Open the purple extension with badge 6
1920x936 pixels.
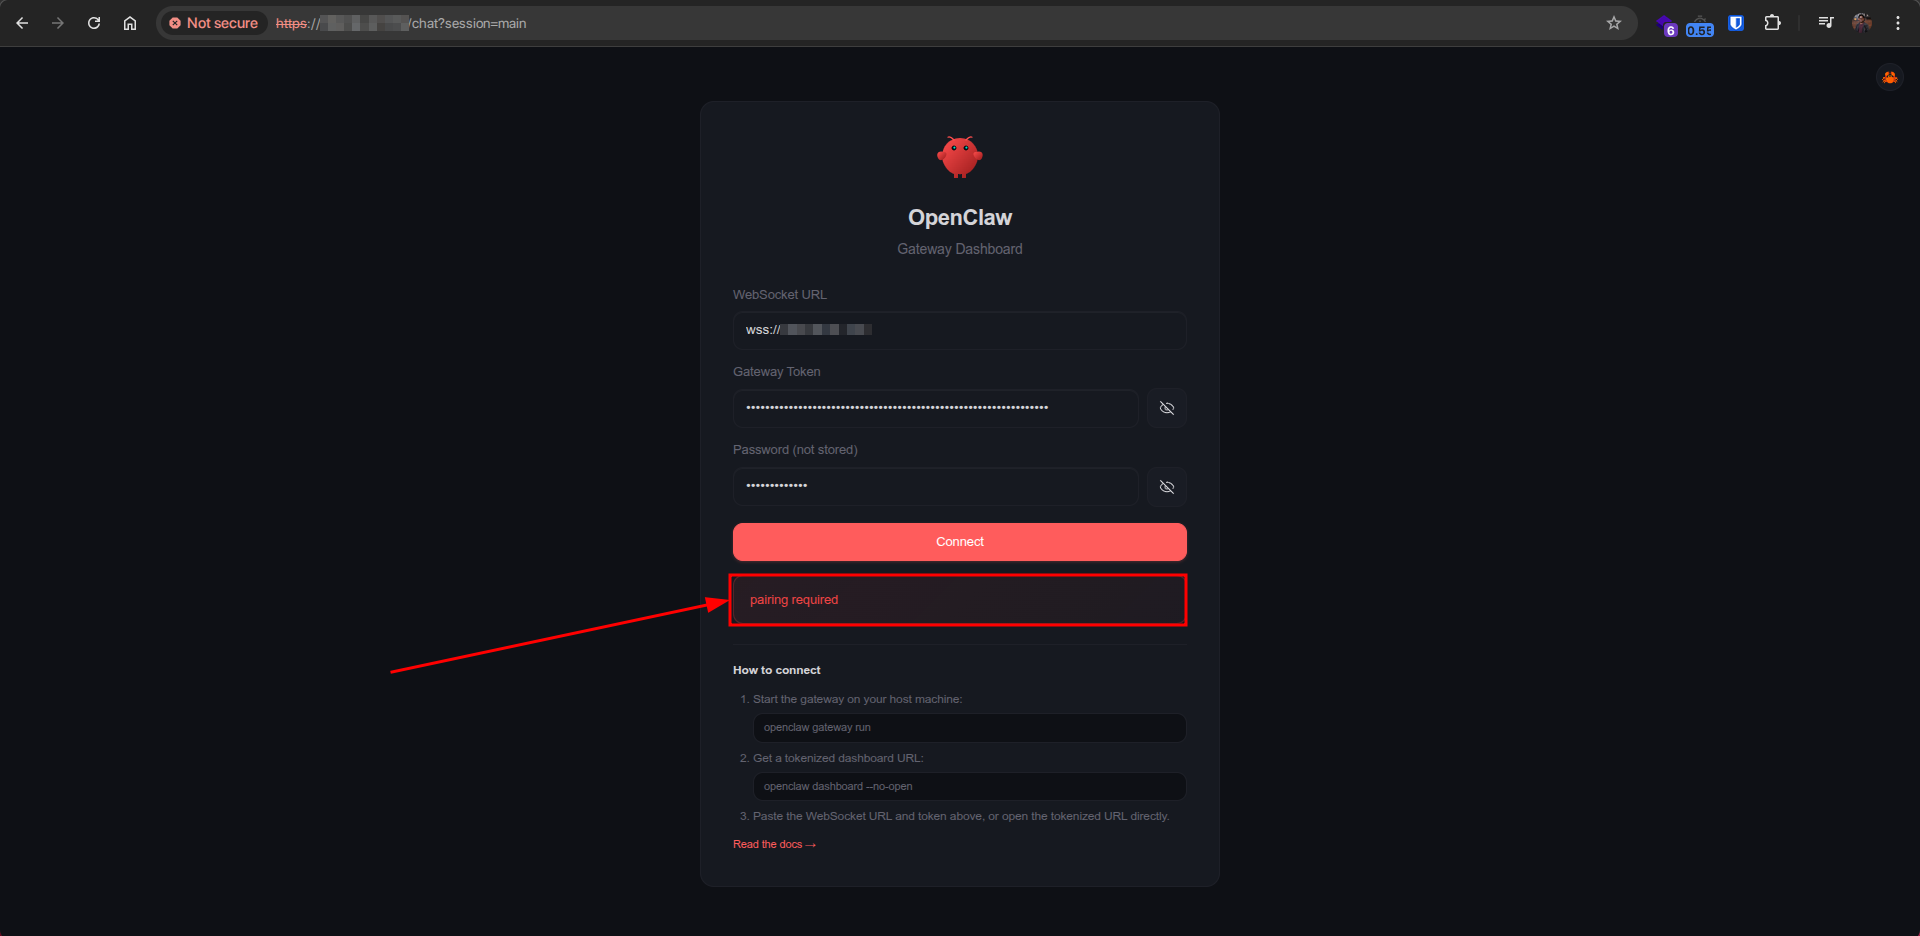pyautogui.click(x=1666, y=25)
